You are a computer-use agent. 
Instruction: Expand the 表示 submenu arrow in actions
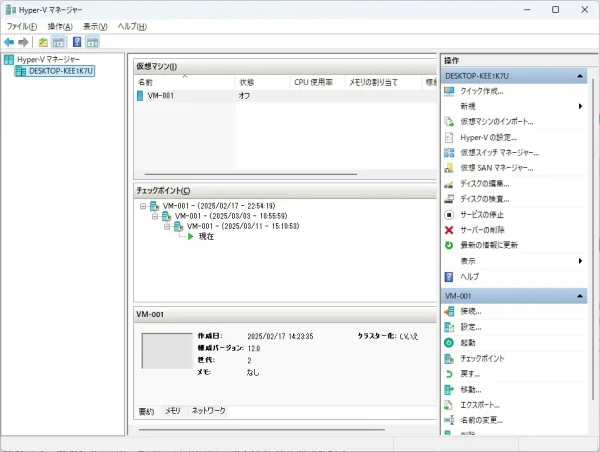point(580,261)
